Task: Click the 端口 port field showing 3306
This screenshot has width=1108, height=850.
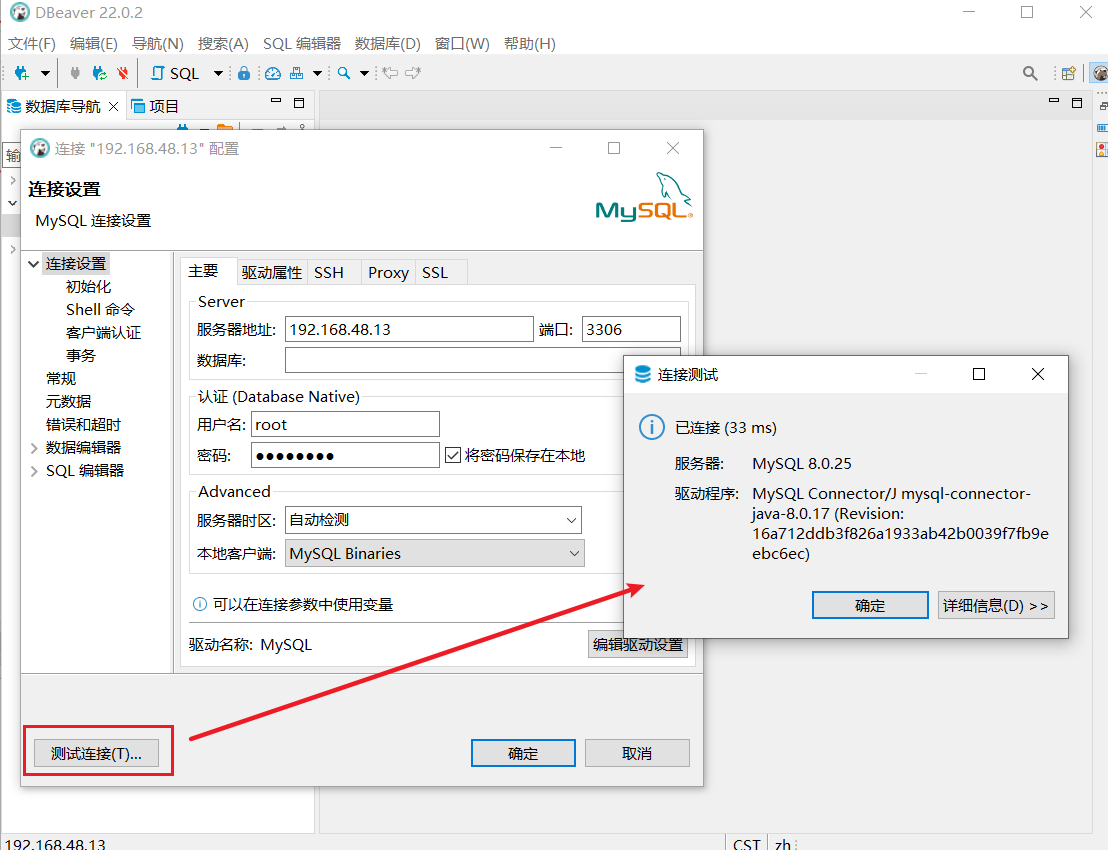Action: [631, 329]
